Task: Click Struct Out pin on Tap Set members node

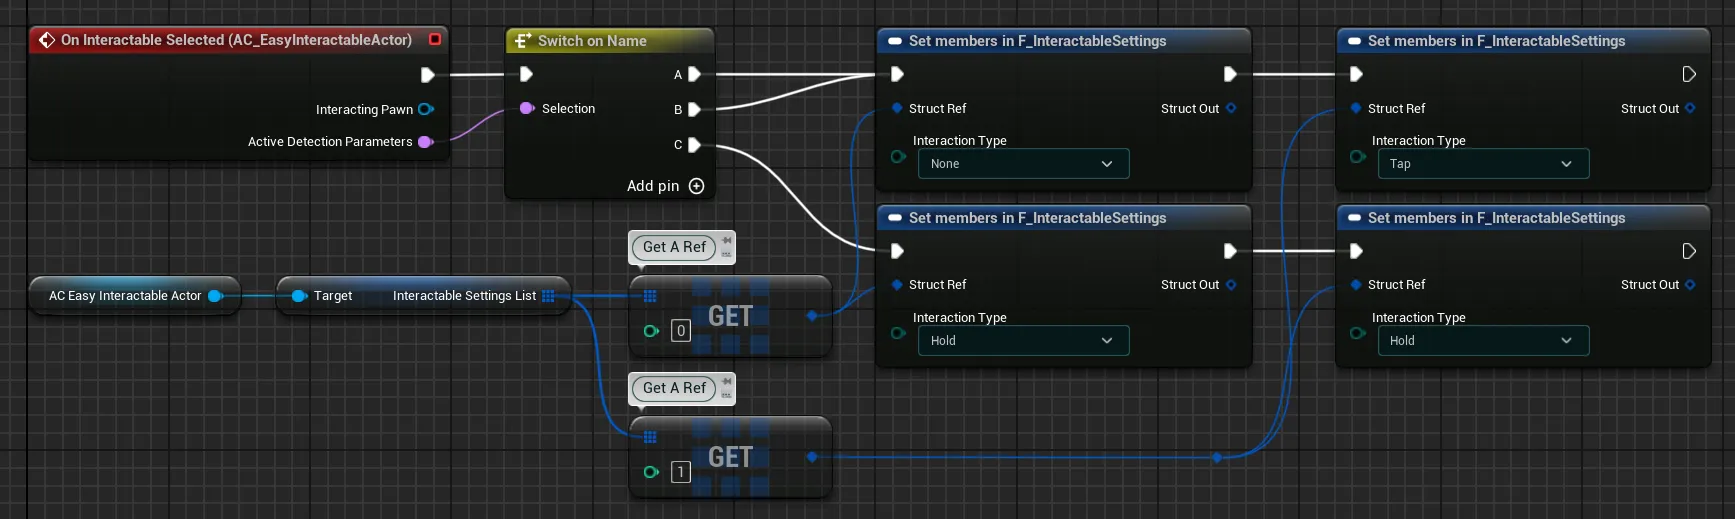Action: [1690, 108]
